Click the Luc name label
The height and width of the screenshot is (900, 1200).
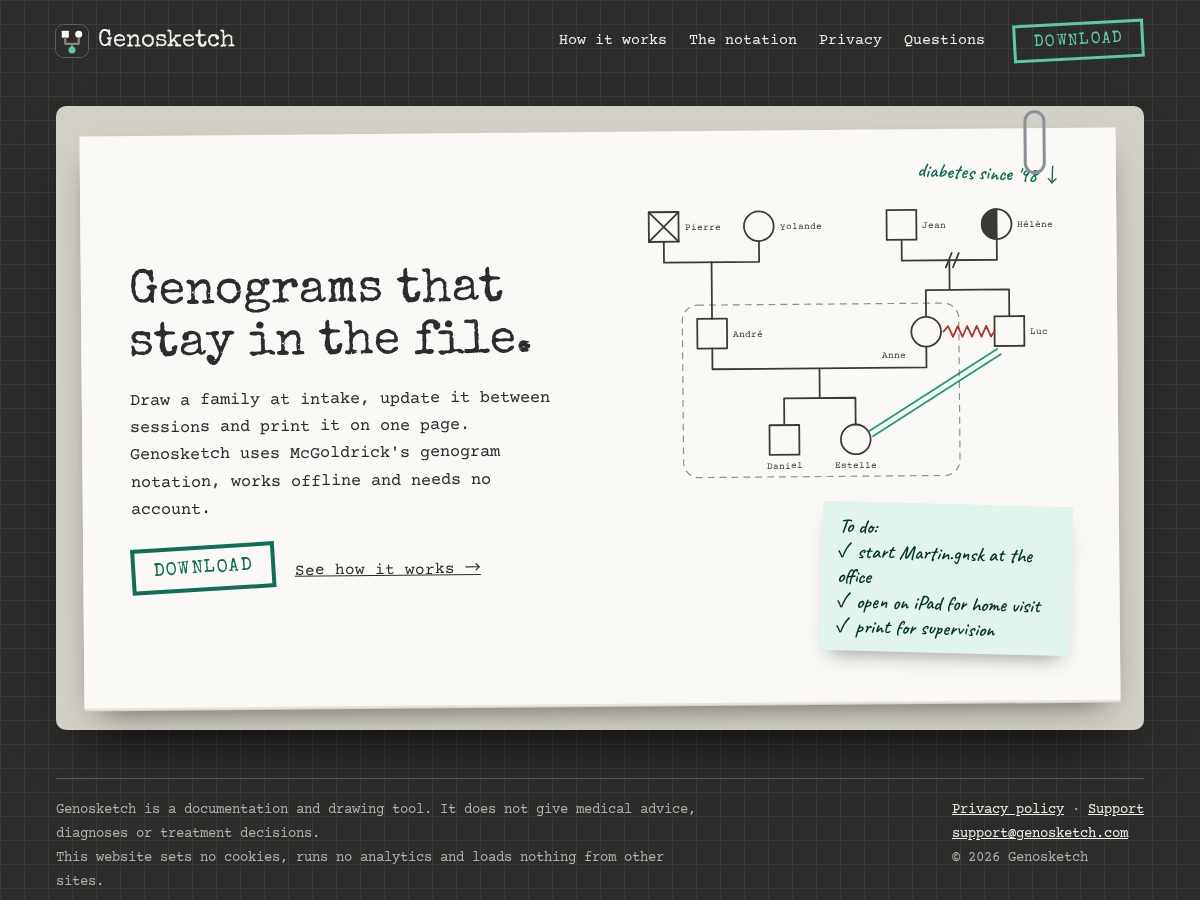tap(1039, 331)
